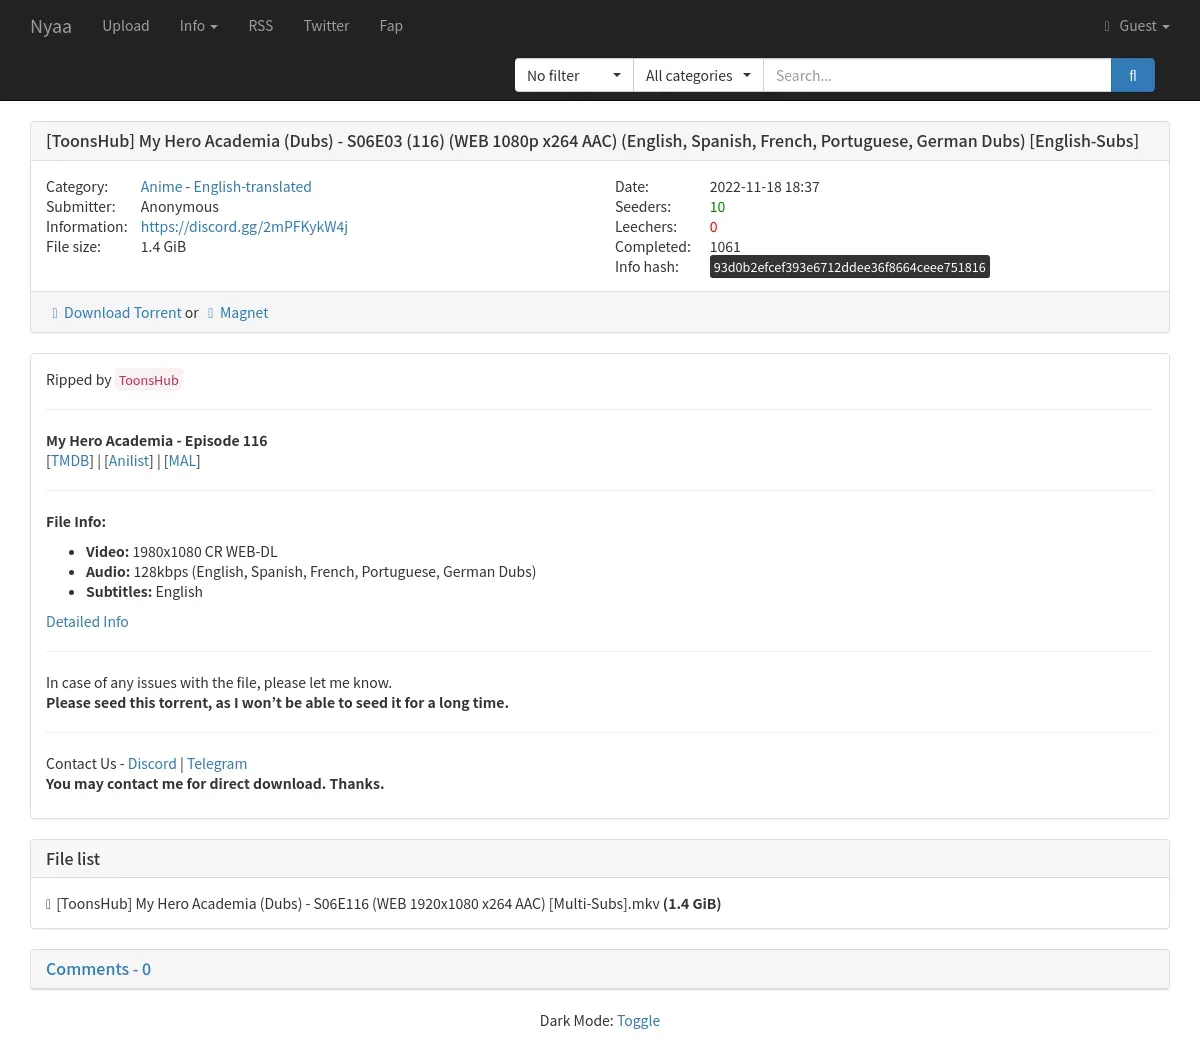Expand the Info menu in navbar

(198, 26)
